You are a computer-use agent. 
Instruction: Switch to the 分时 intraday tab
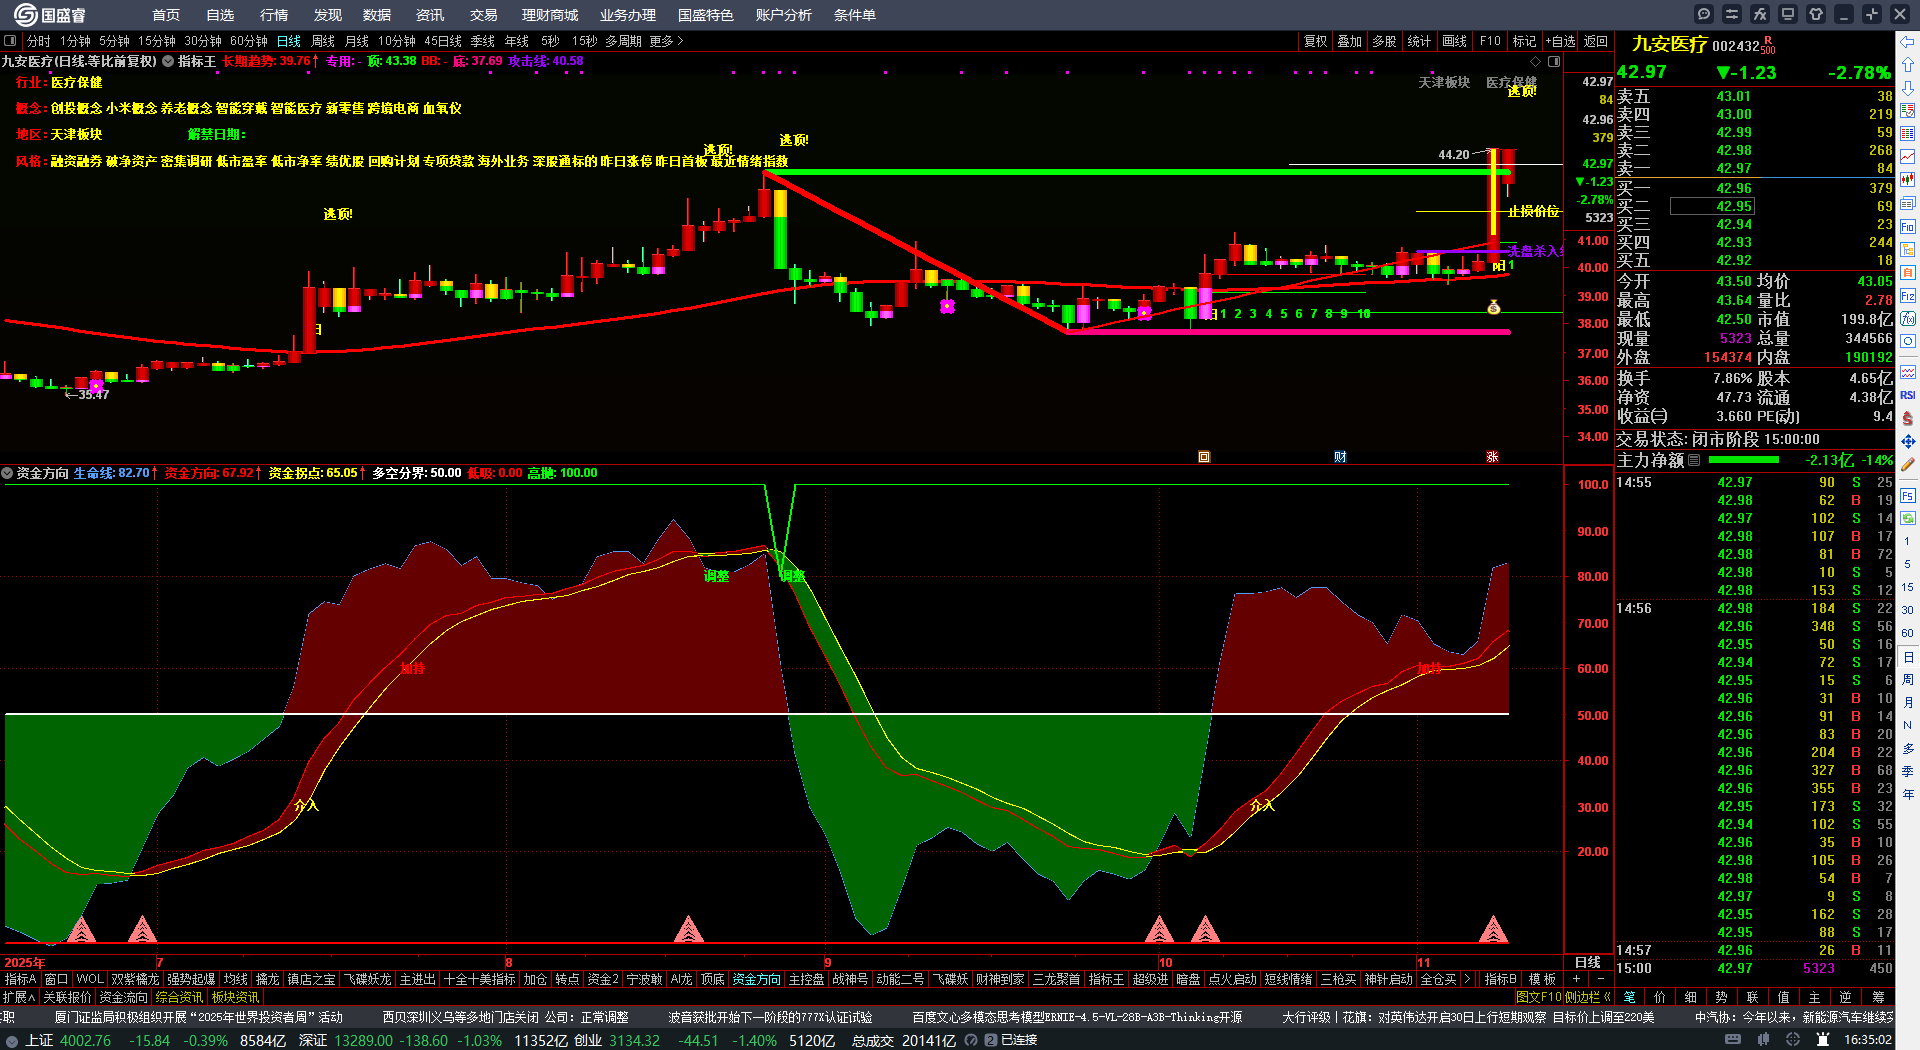[39, 41]
